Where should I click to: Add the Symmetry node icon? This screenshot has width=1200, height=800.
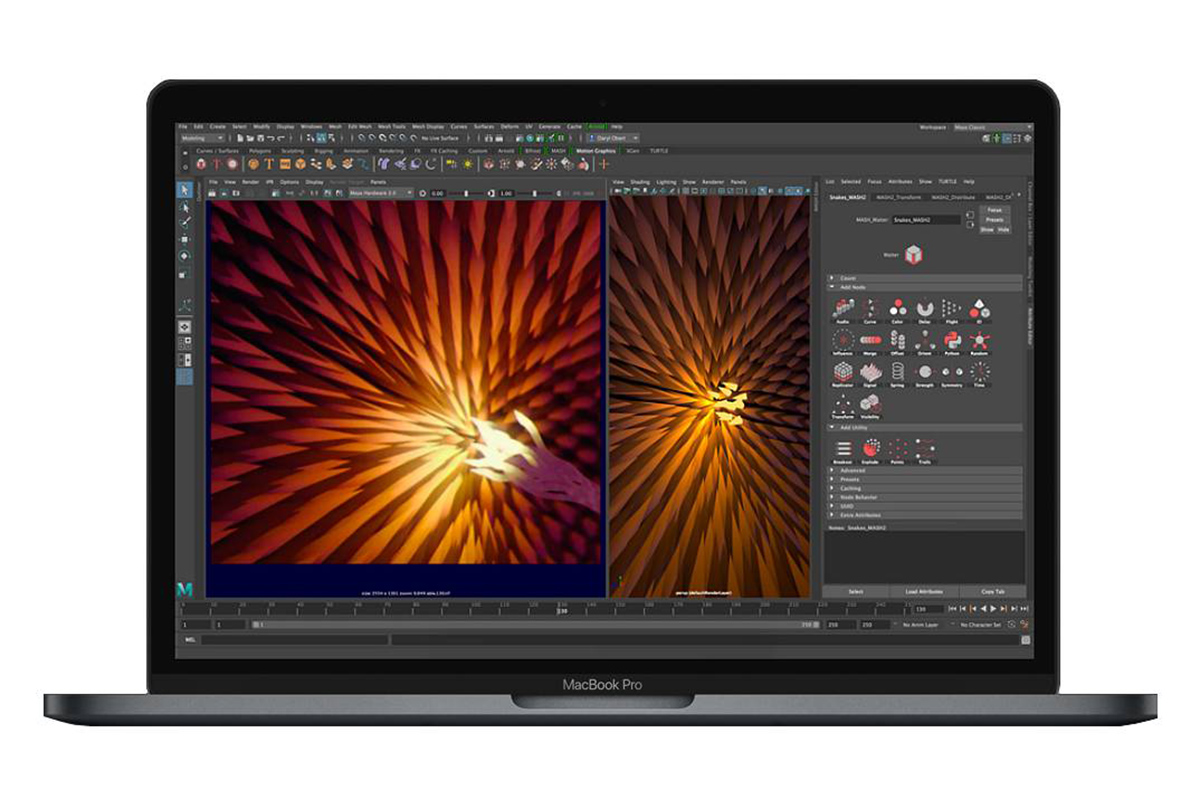pyautogui.click(x=951, y=372)
